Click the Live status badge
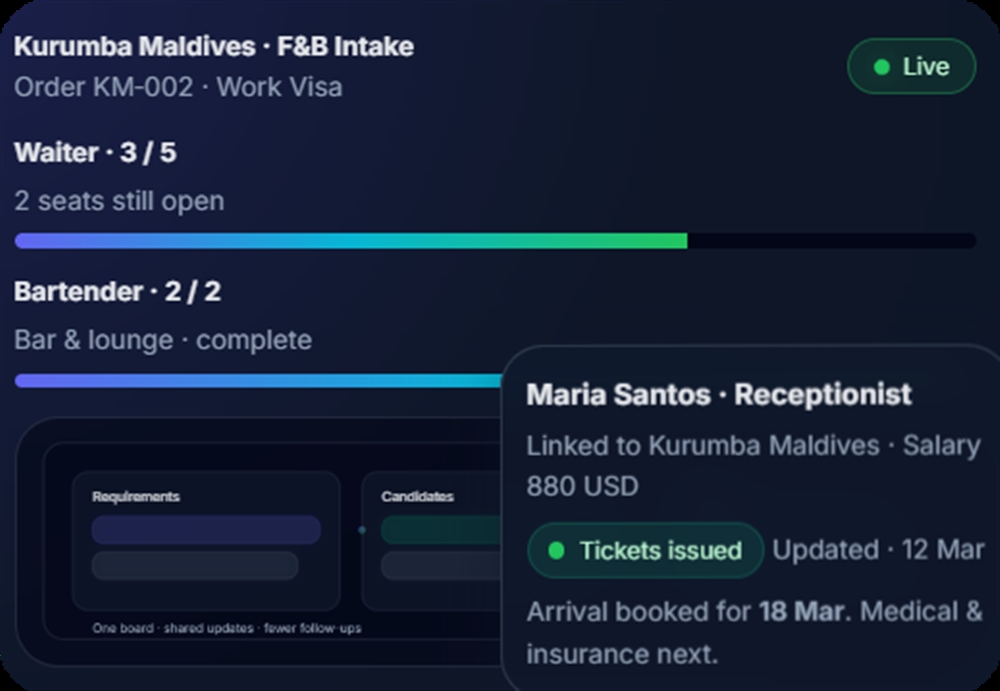 point(911,67)
